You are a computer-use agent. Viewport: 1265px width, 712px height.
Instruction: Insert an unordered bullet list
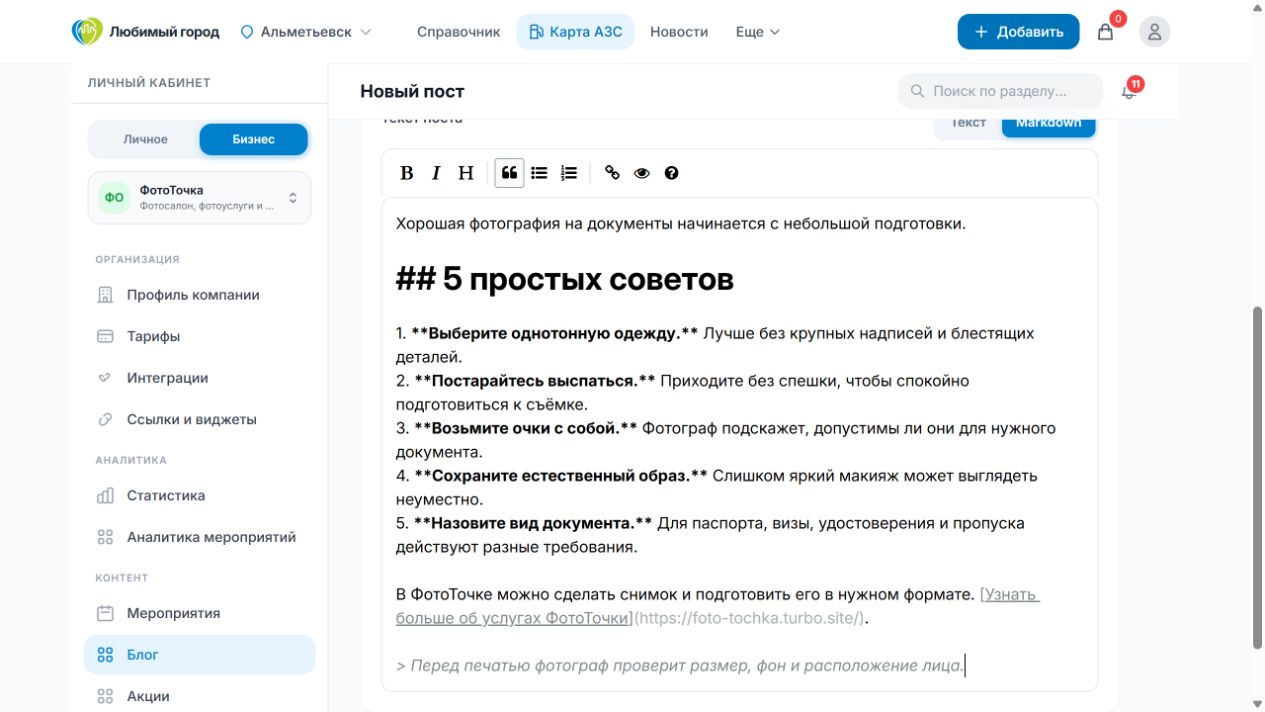tap(539, 173)
